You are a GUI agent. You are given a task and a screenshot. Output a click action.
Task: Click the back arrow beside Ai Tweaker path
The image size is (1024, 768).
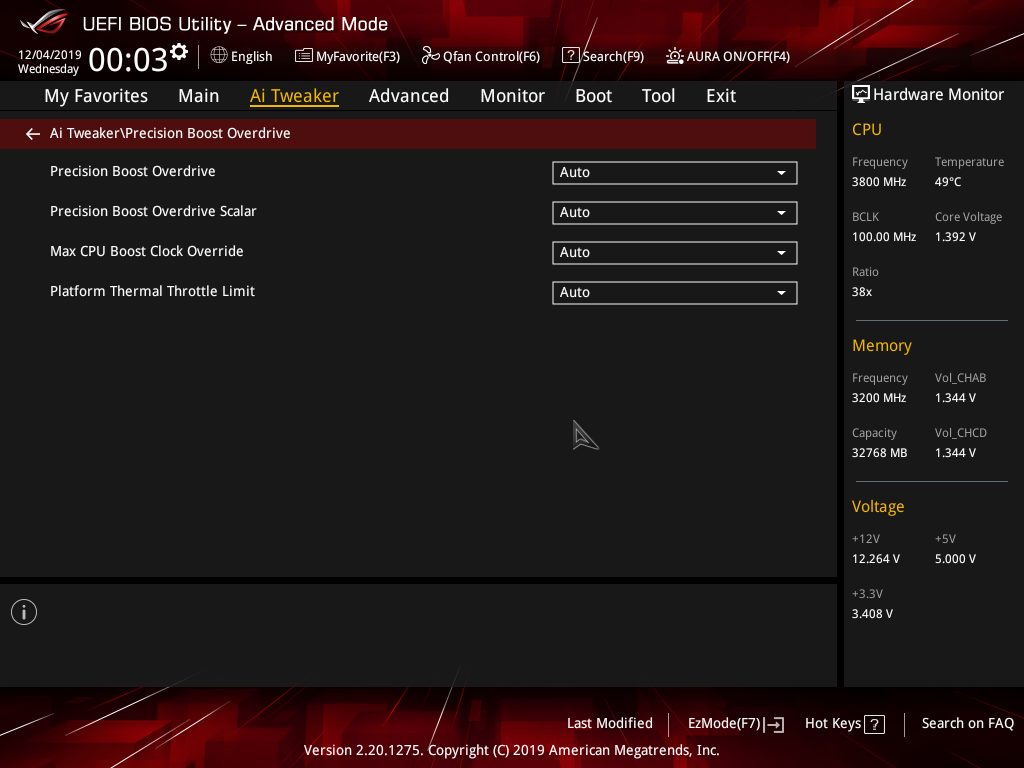(33, 134)
